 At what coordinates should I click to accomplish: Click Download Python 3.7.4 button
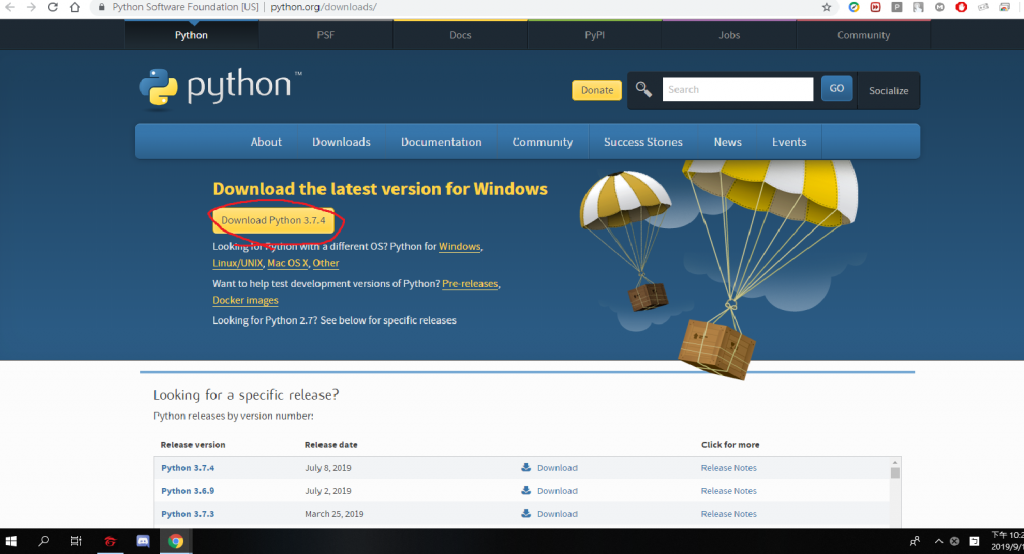[x=274, y=220]
